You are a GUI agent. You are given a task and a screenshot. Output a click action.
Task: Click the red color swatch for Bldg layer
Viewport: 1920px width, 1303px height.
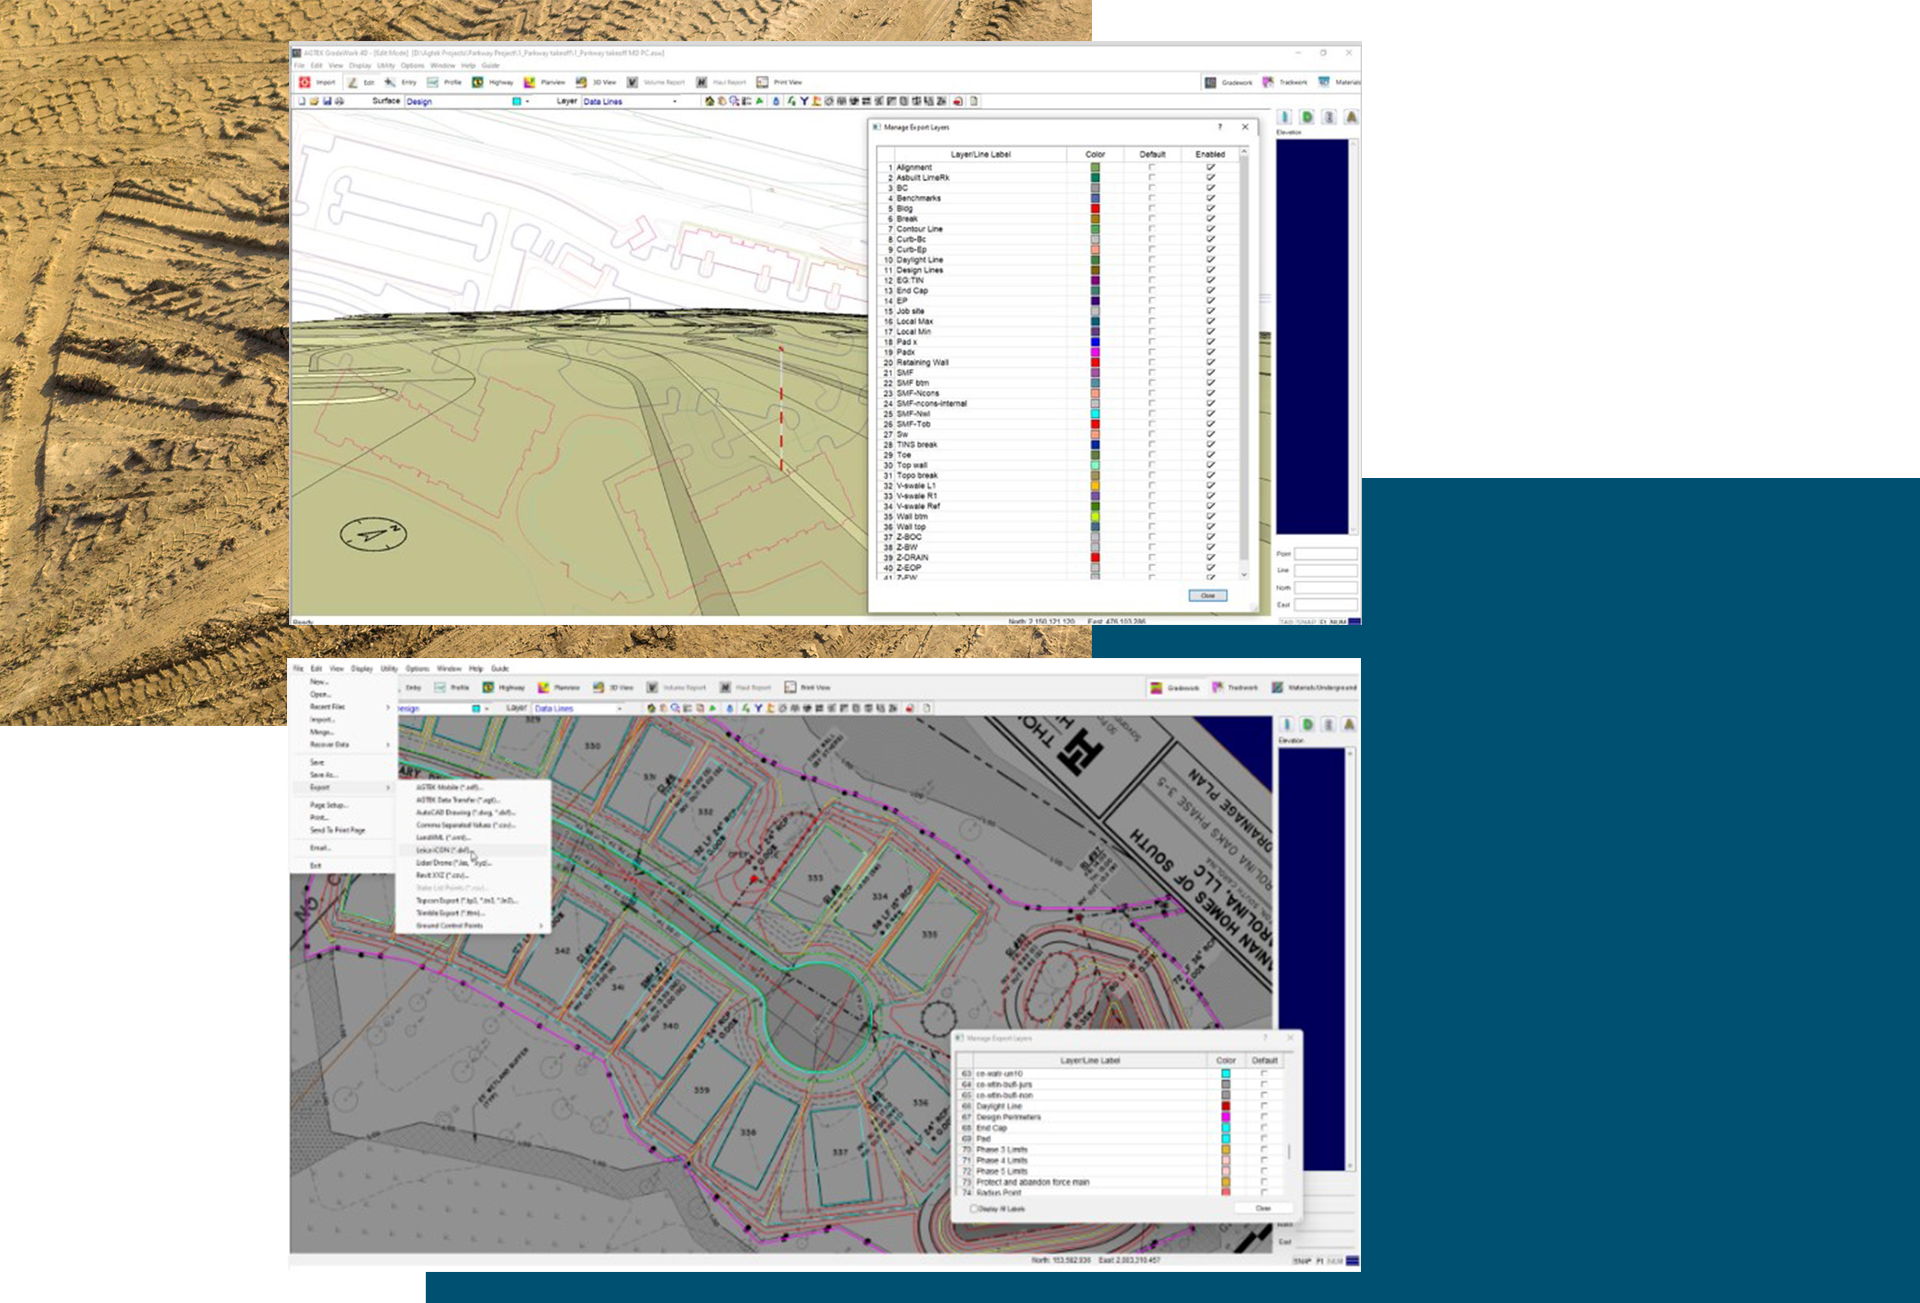1095,208
